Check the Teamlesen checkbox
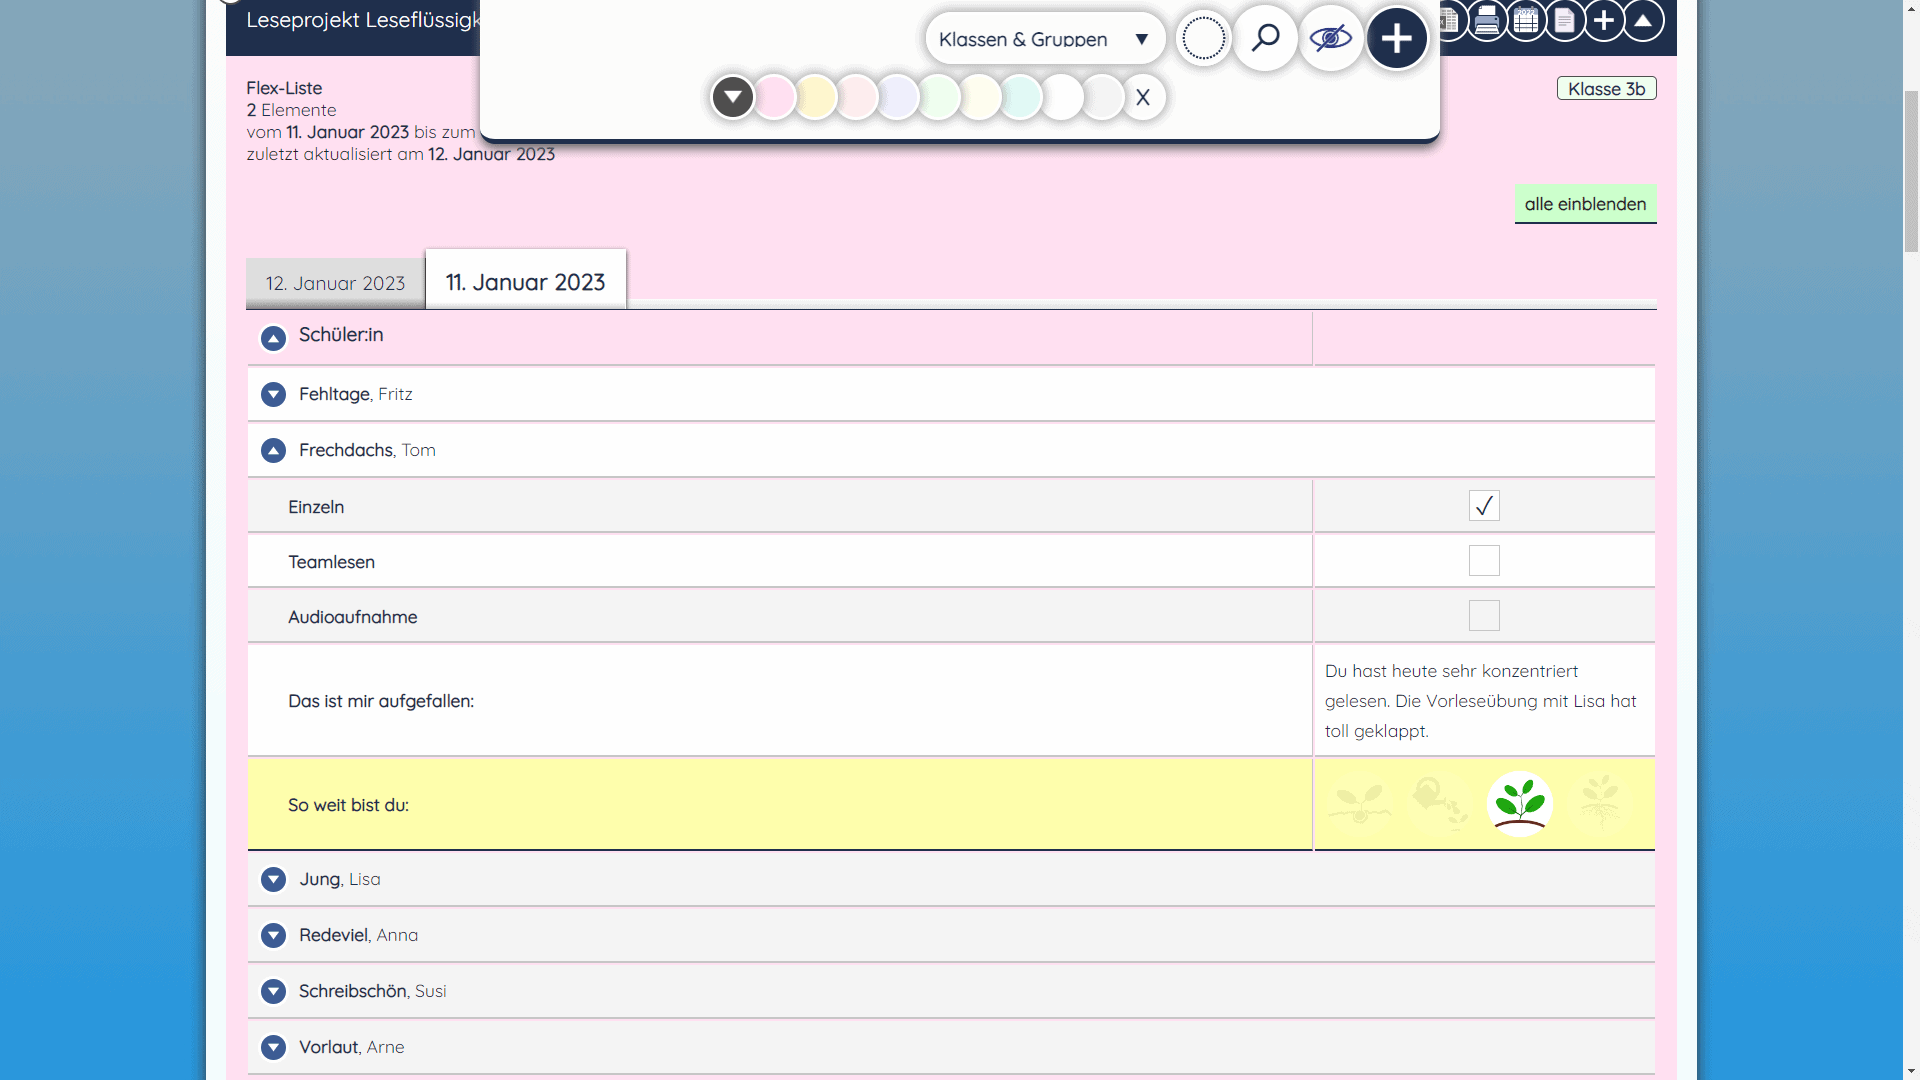The width and height of the screenshot is (1920, 1080). [x=1484, y=561]
